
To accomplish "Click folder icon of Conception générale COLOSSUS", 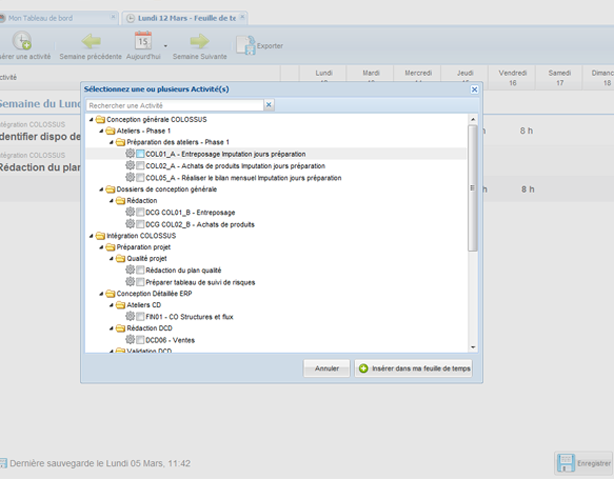I will [101, 119].
